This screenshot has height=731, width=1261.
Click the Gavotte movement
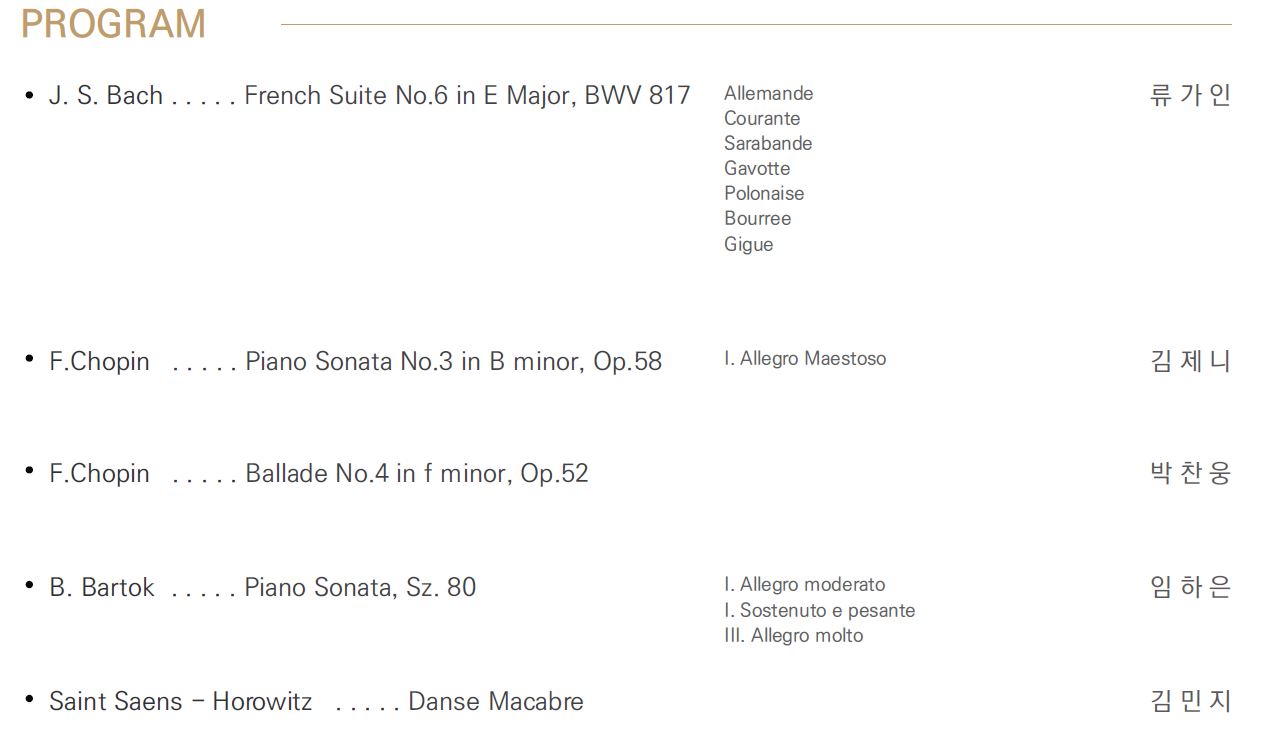[757, 168]
